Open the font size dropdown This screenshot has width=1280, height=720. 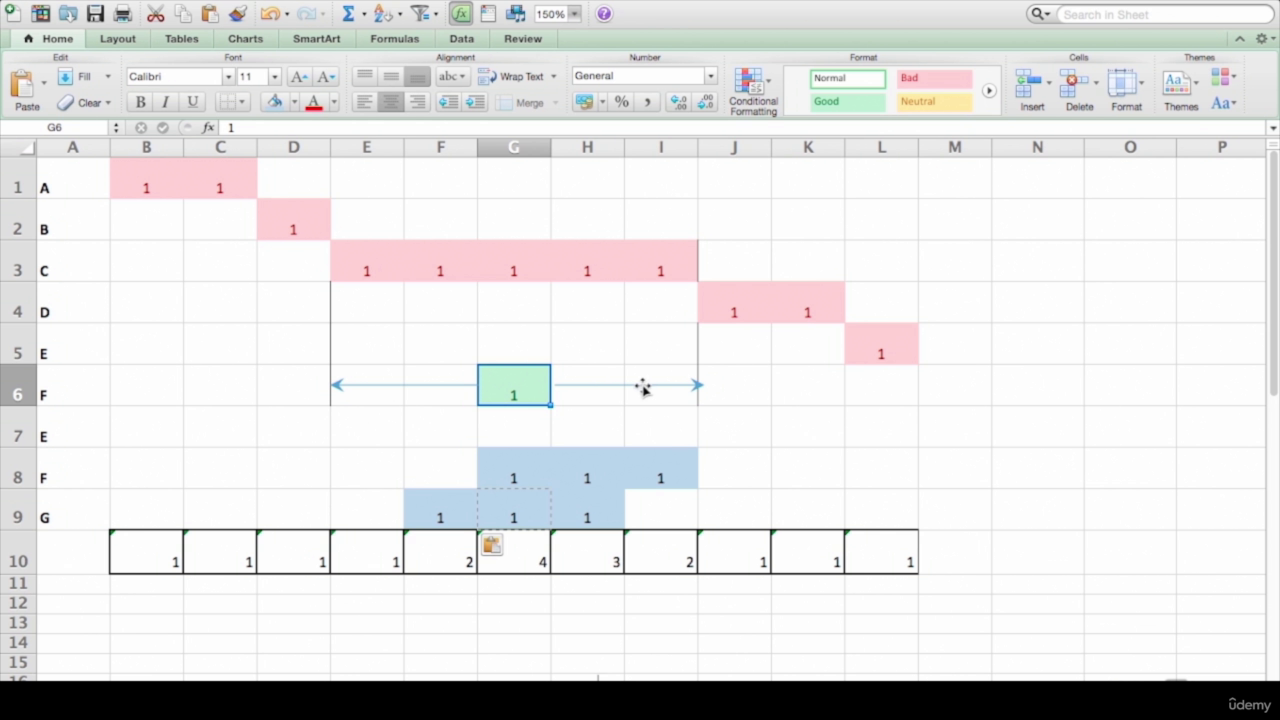pyautogui.click(x=274, y=77)
